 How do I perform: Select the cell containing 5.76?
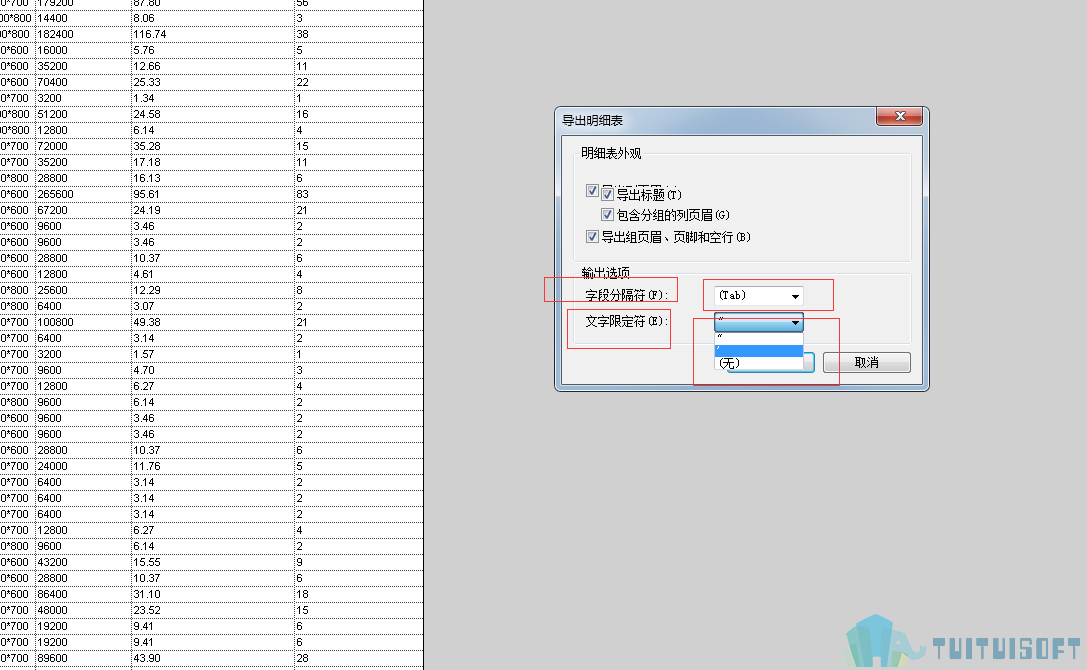pyautogui.click(x=213, y=50)
